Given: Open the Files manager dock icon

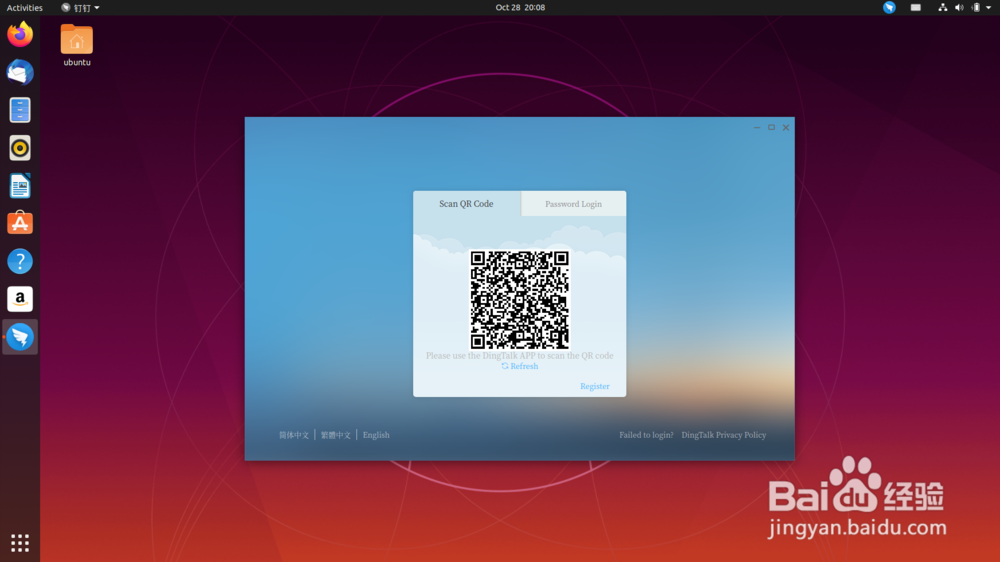Looking at the screenshot, I should pyautogui.click(x=20, y=110).
